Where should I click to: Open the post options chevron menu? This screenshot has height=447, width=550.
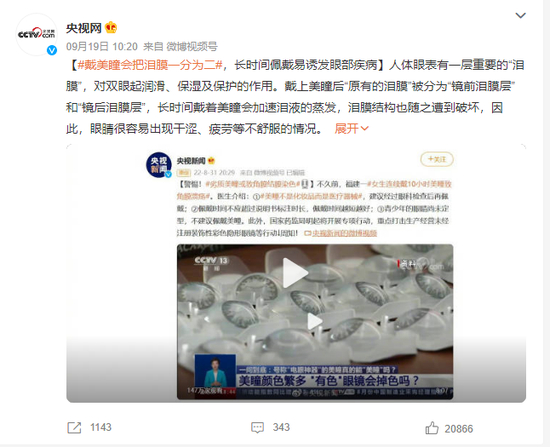[521, 15]
